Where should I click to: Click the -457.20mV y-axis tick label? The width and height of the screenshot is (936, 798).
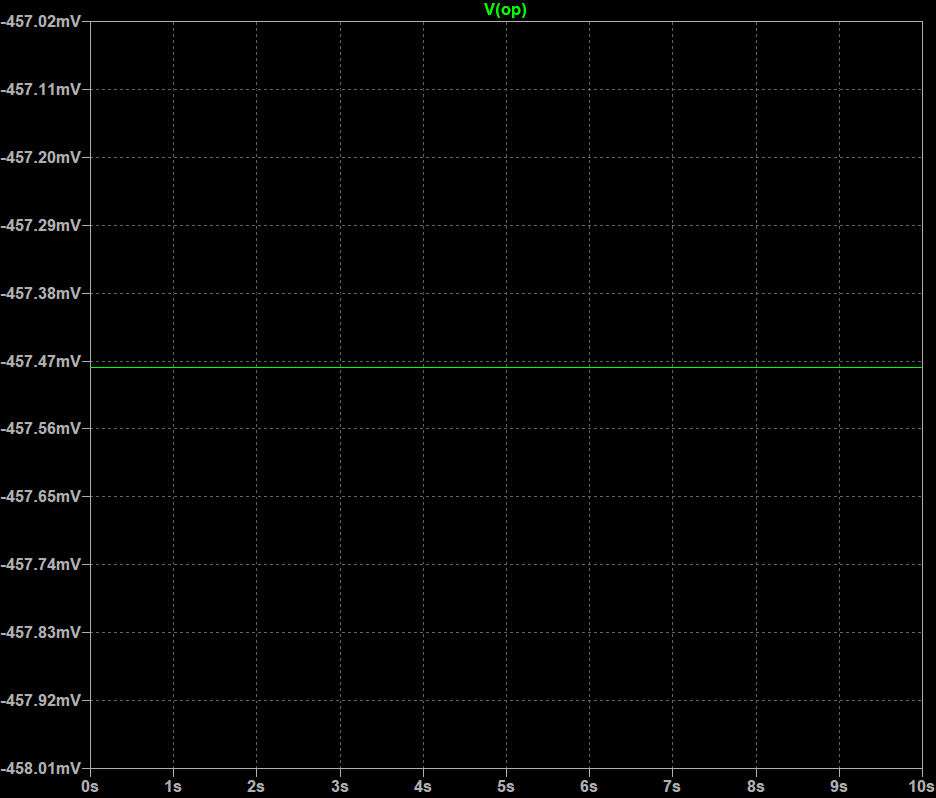pyautogui.click(x=42, y=157)
